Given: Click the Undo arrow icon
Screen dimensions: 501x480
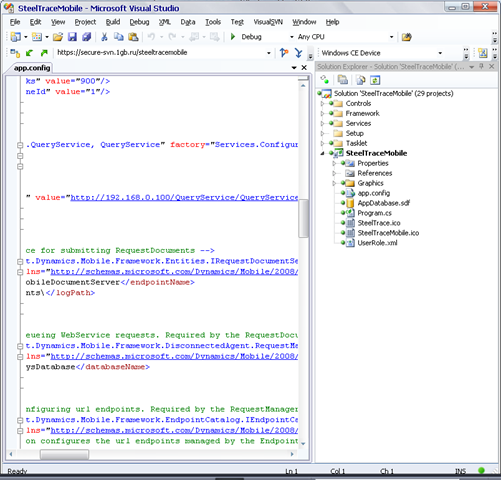Looking at the screenshot, I should pyautogui.click(x=151, y=37).
